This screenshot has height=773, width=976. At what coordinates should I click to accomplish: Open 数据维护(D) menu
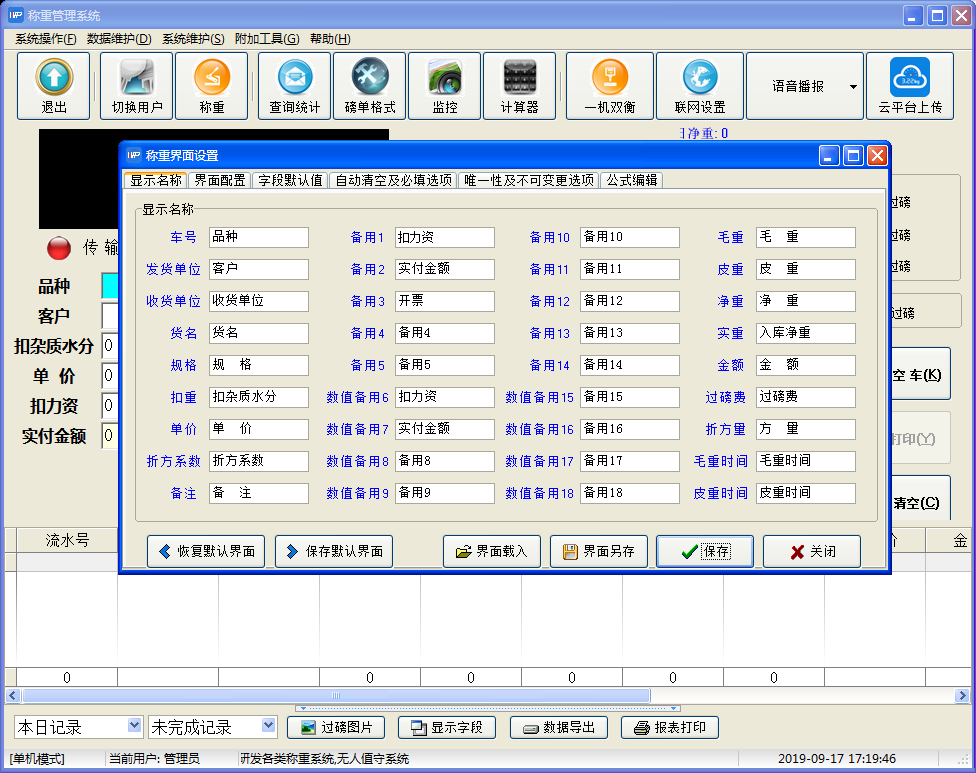(119, 39)
